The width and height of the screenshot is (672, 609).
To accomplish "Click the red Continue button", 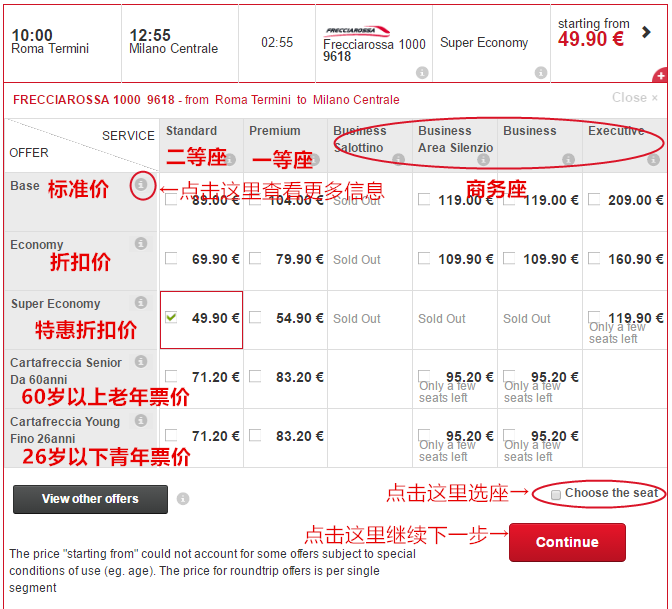I will click(567, 542).
